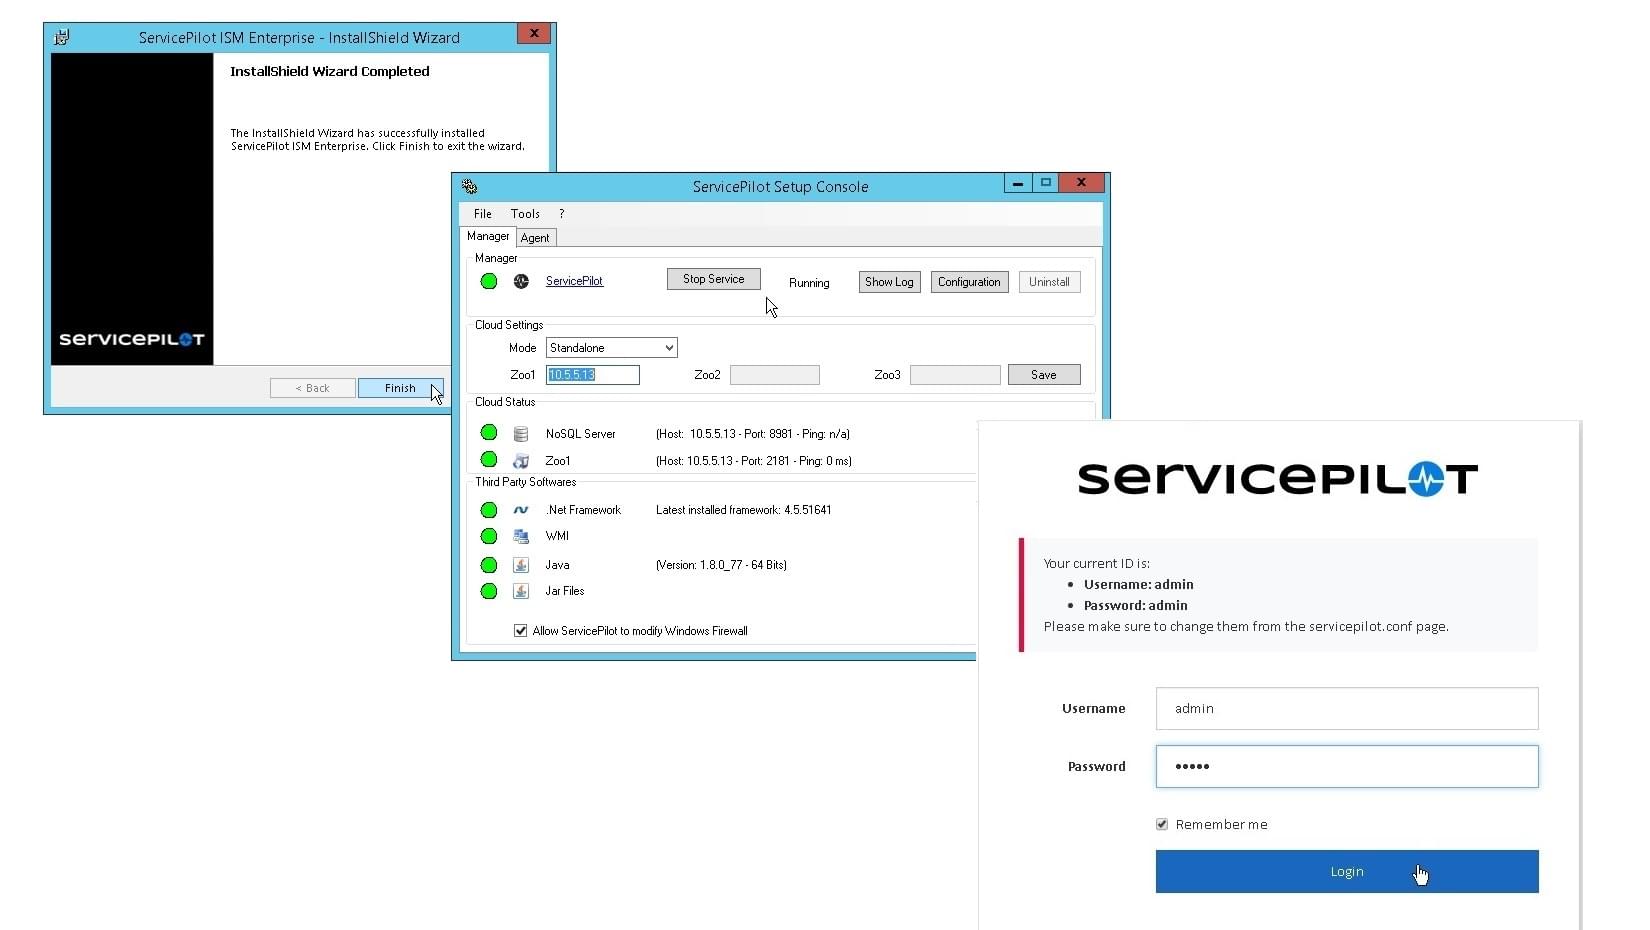The image size is (1650, 930).
Task: Click the Show Log button
Action: 889,282
